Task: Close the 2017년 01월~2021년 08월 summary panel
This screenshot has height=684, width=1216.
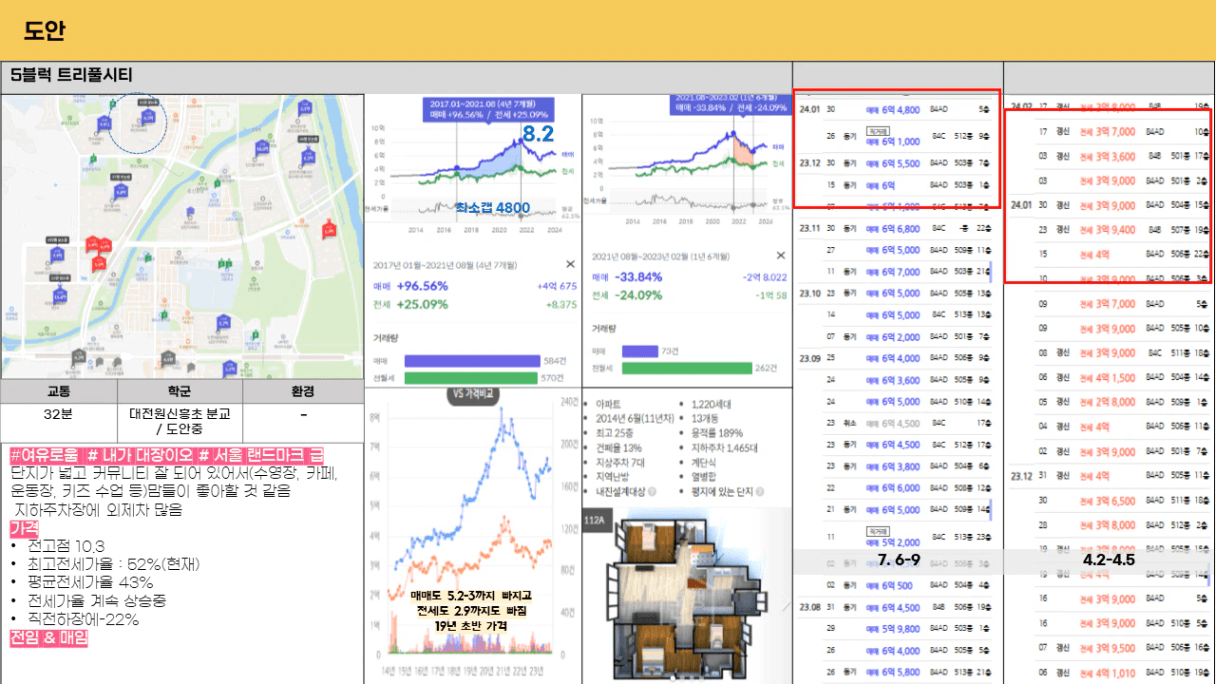Action: tap(571, 264)
